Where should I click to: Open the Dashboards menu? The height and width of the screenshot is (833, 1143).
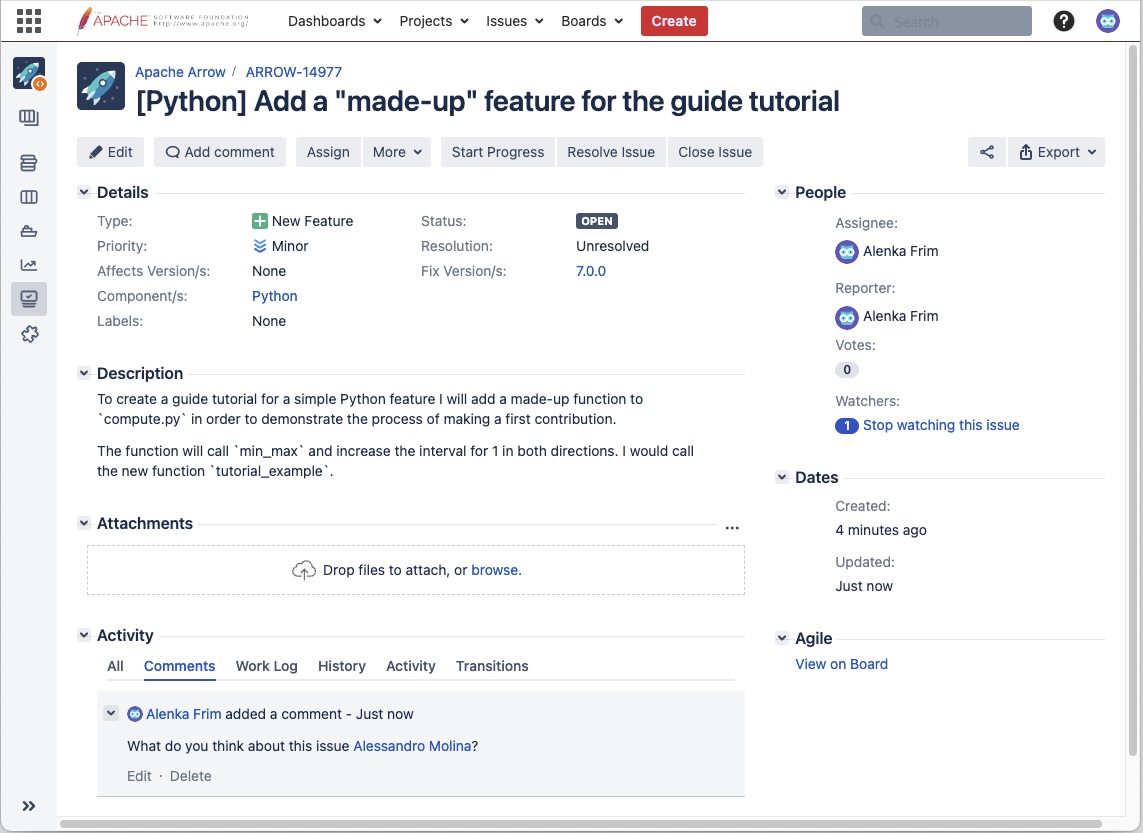pos(334,21)
